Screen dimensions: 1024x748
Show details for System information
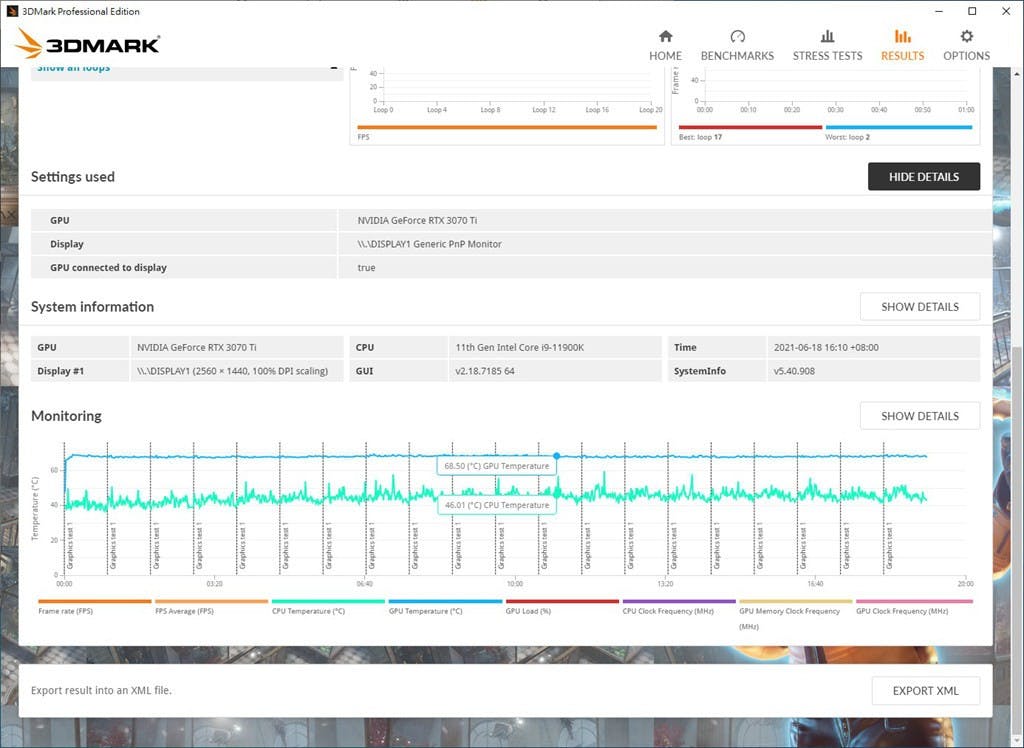tap(920, 306)
